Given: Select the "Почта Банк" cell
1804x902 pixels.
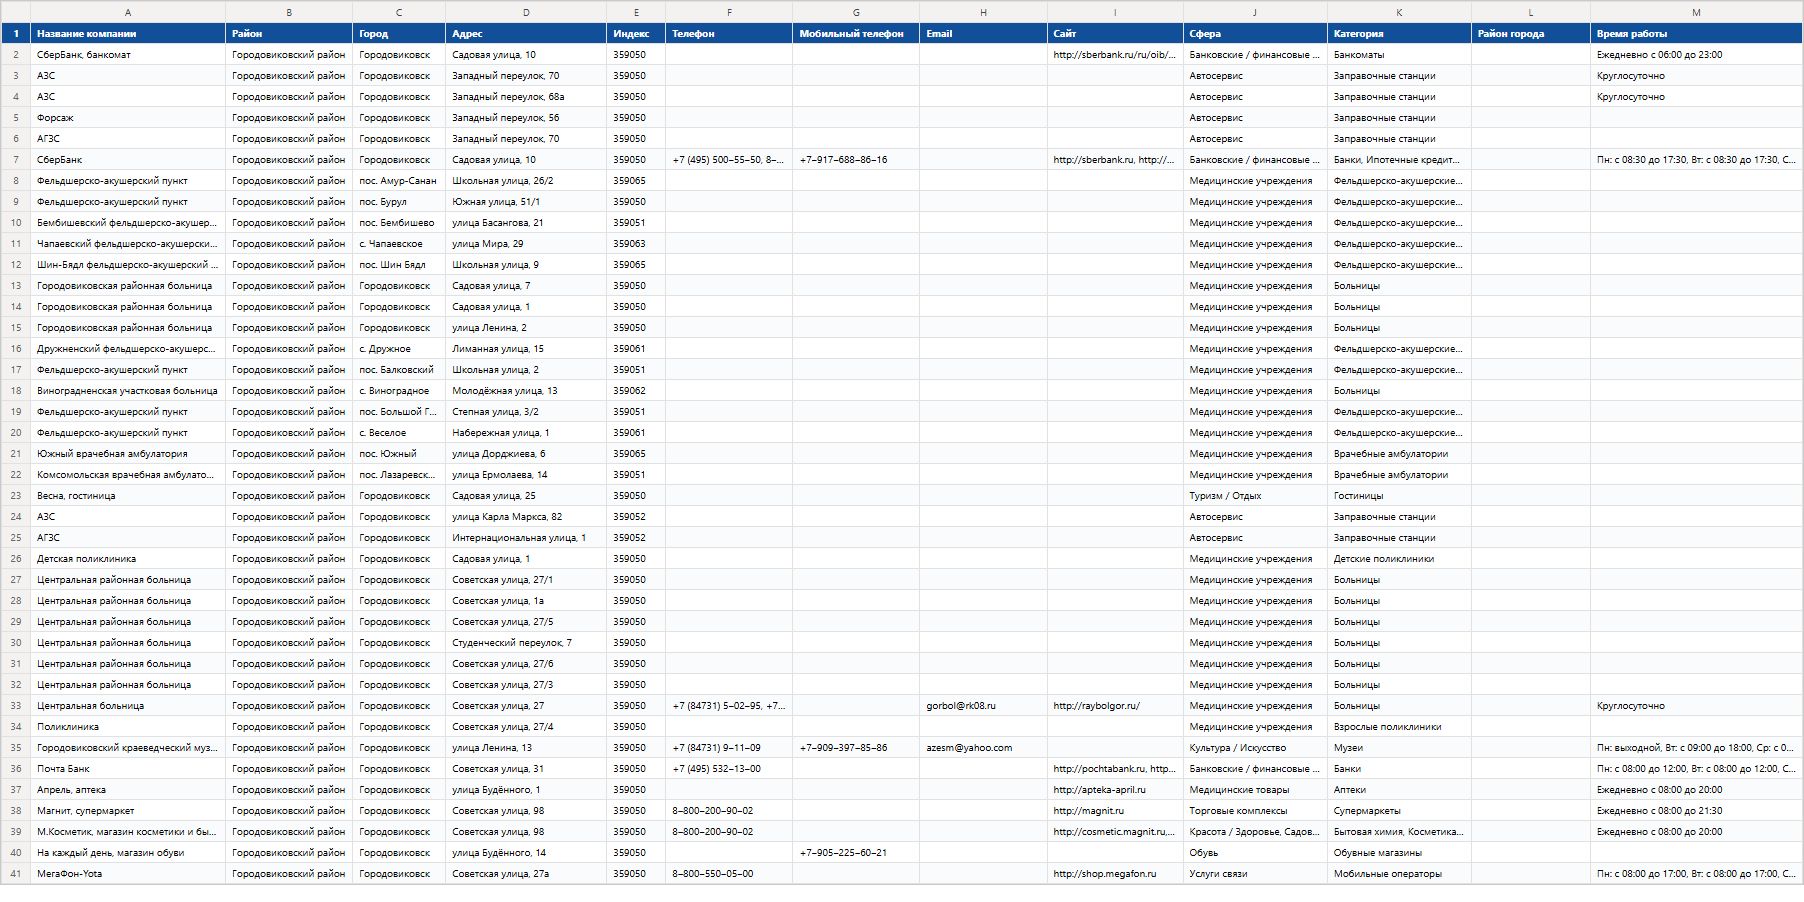Looking at the screenshot, I should [128, 769].
